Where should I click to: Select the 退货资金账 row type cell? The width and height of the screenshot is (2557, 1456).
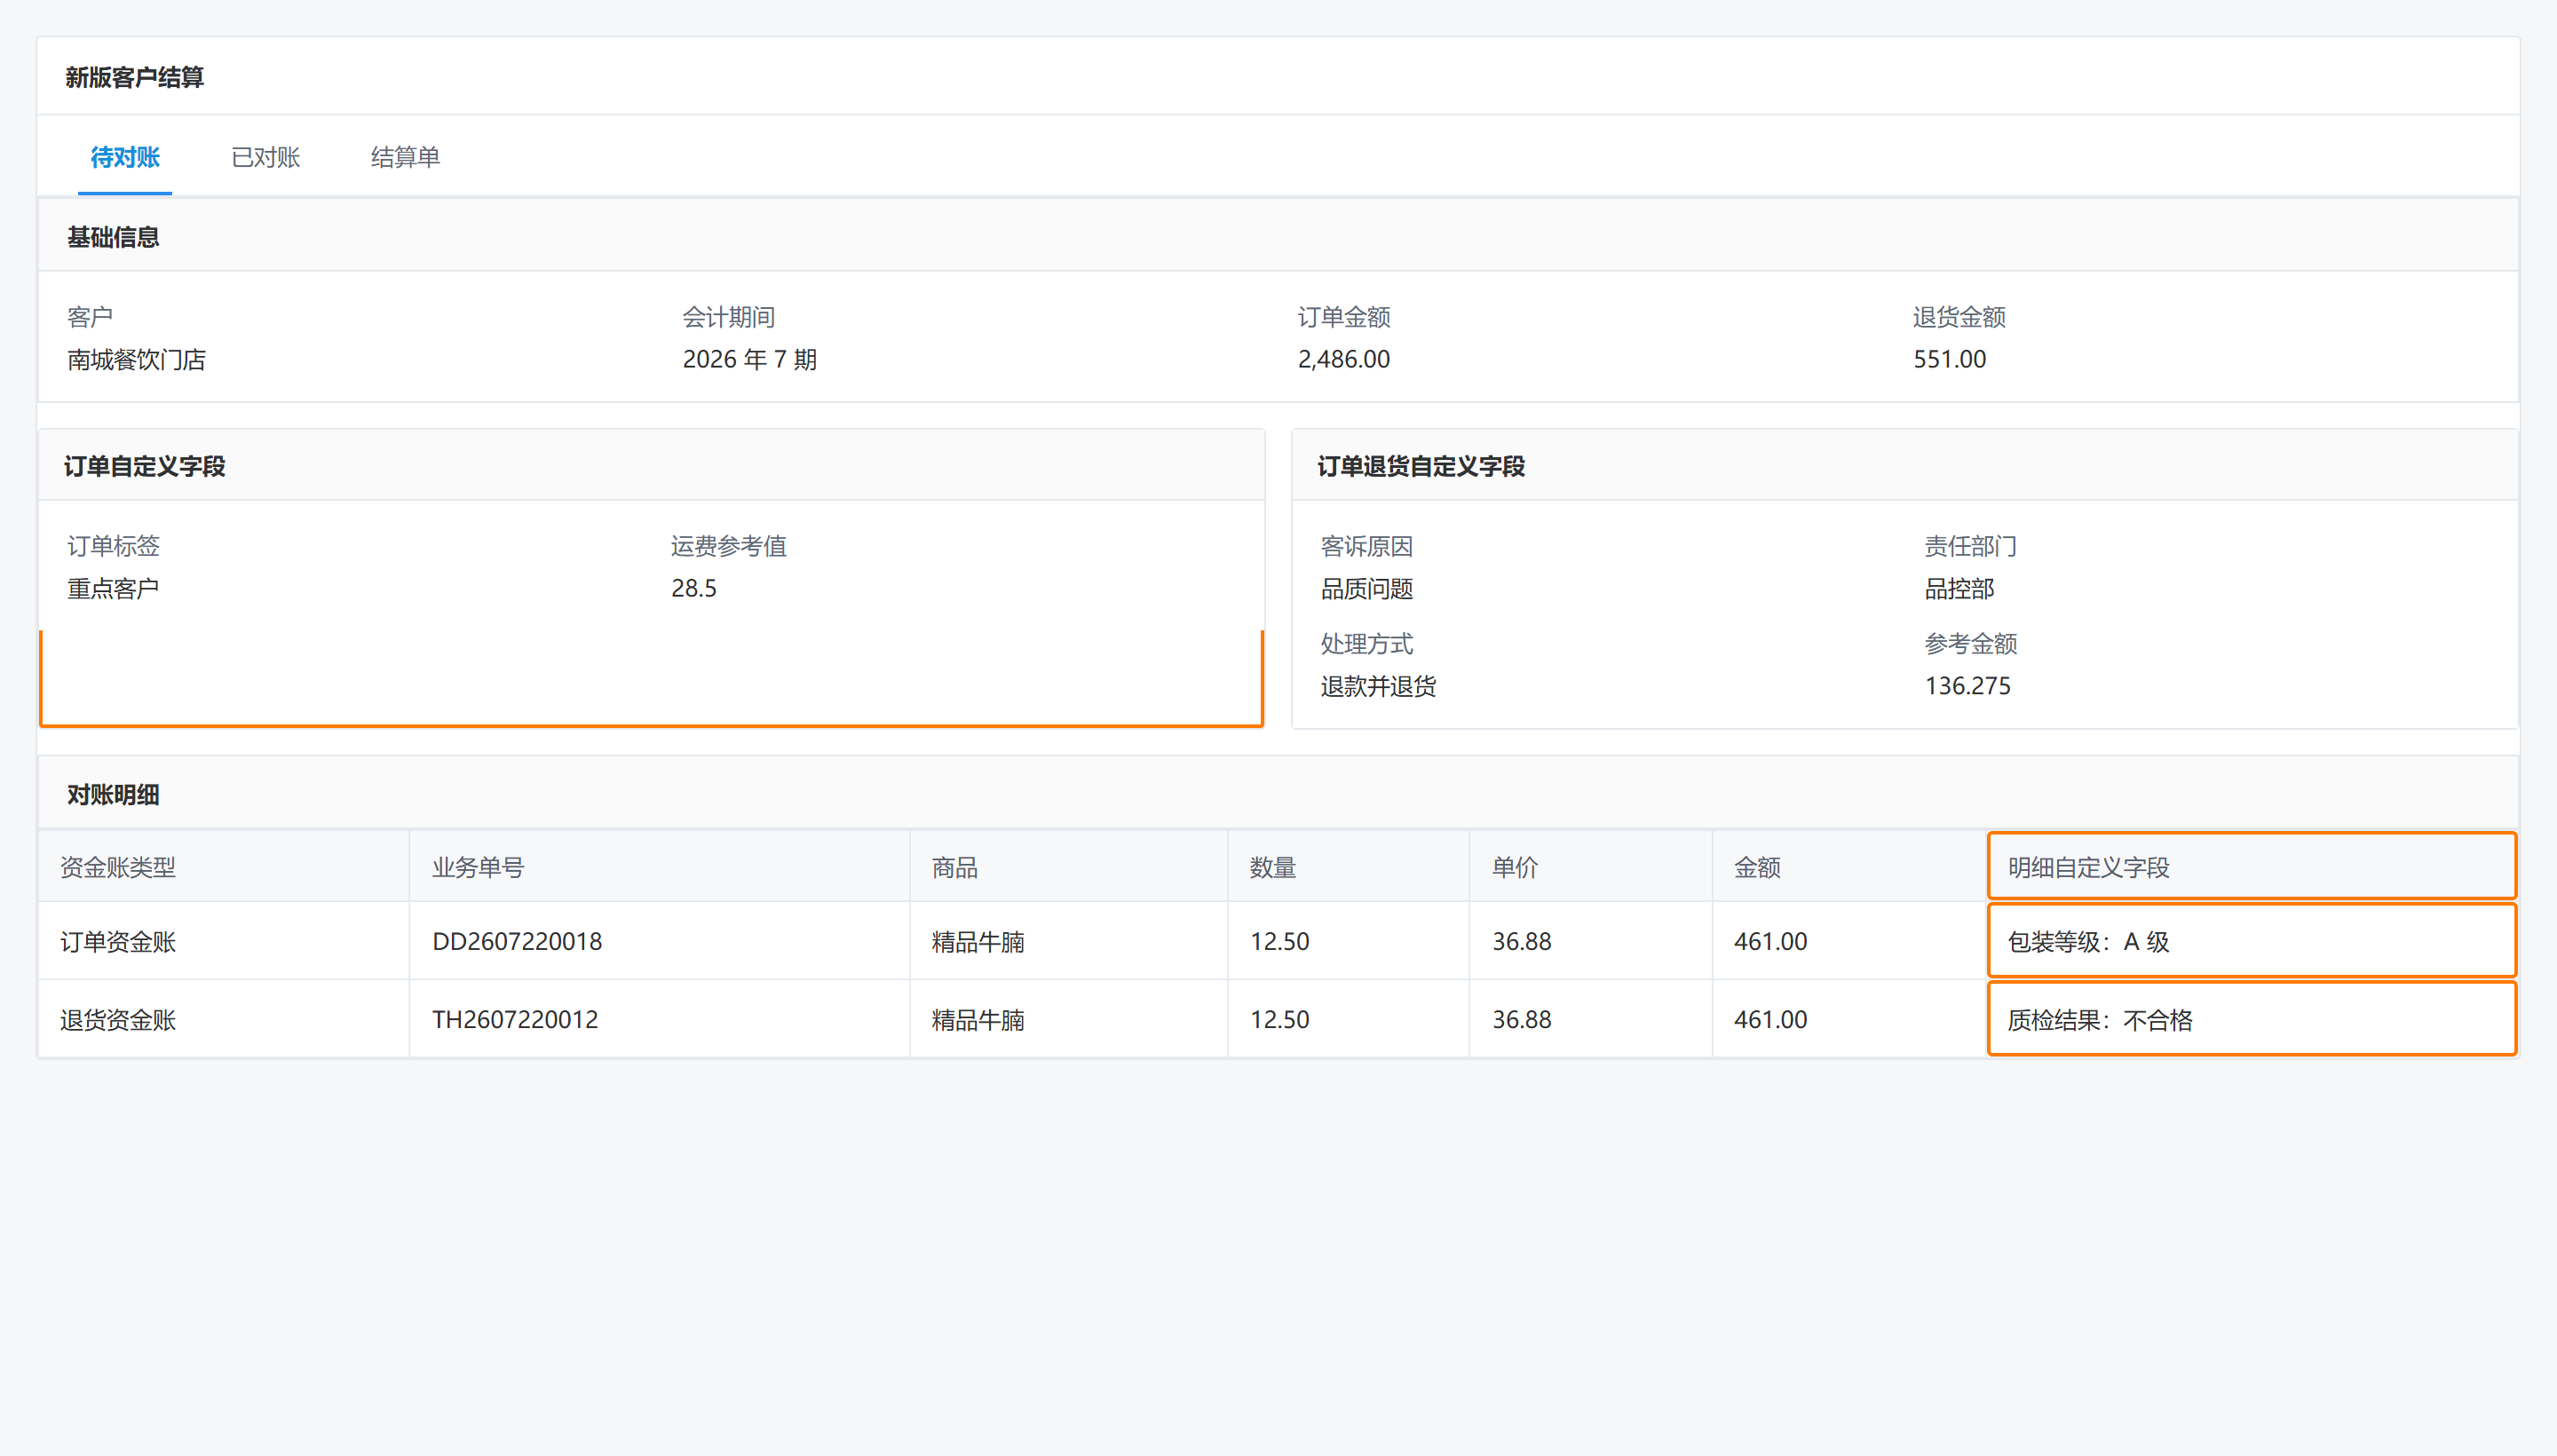[x=223, y=1019]
